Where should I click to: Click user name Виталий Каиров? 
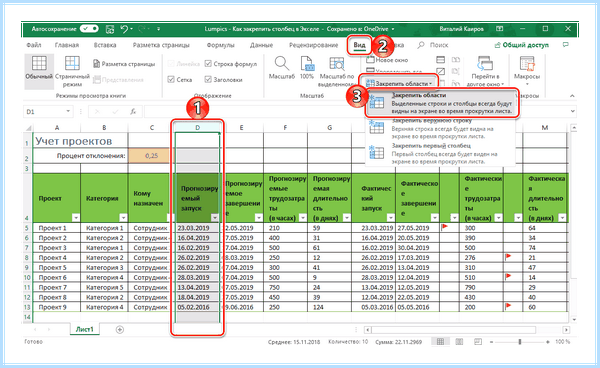[x=461, y=29]
